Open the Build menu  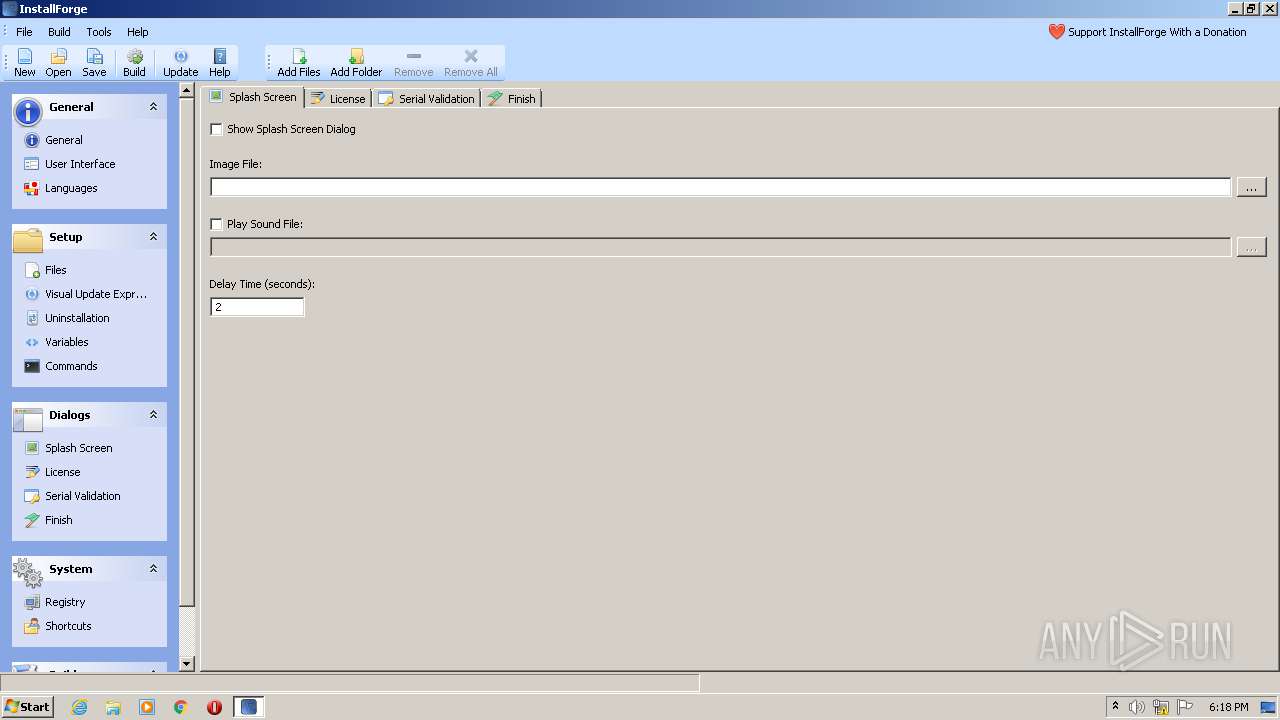(59, 32)
